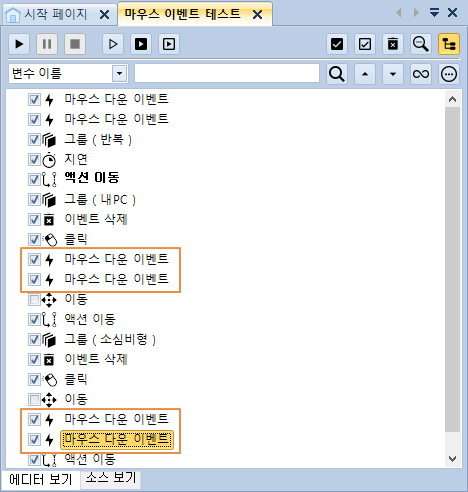Select the 지연 row text

point(76,159)
